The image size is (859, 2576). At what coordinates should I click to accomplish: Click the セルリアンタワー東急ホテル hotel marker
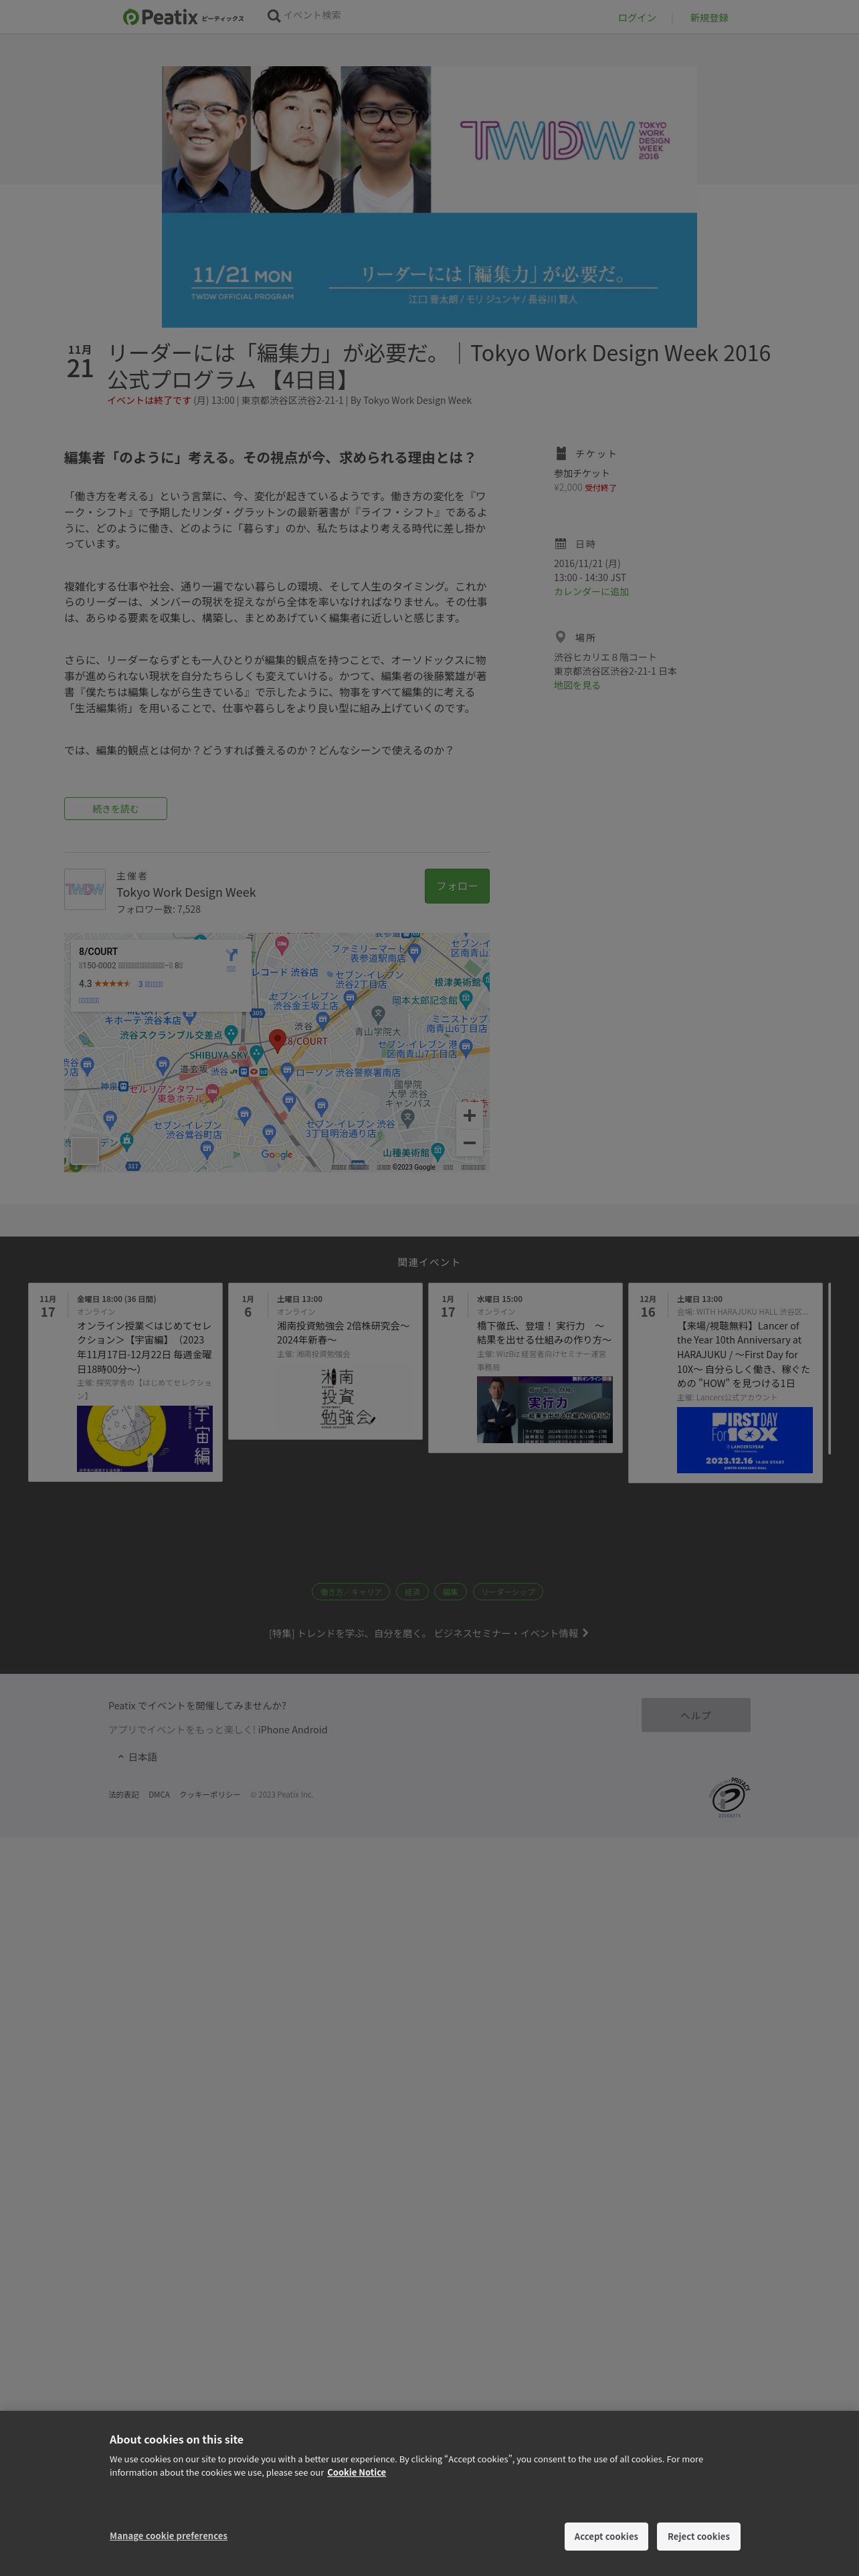tap(212, 1093)
